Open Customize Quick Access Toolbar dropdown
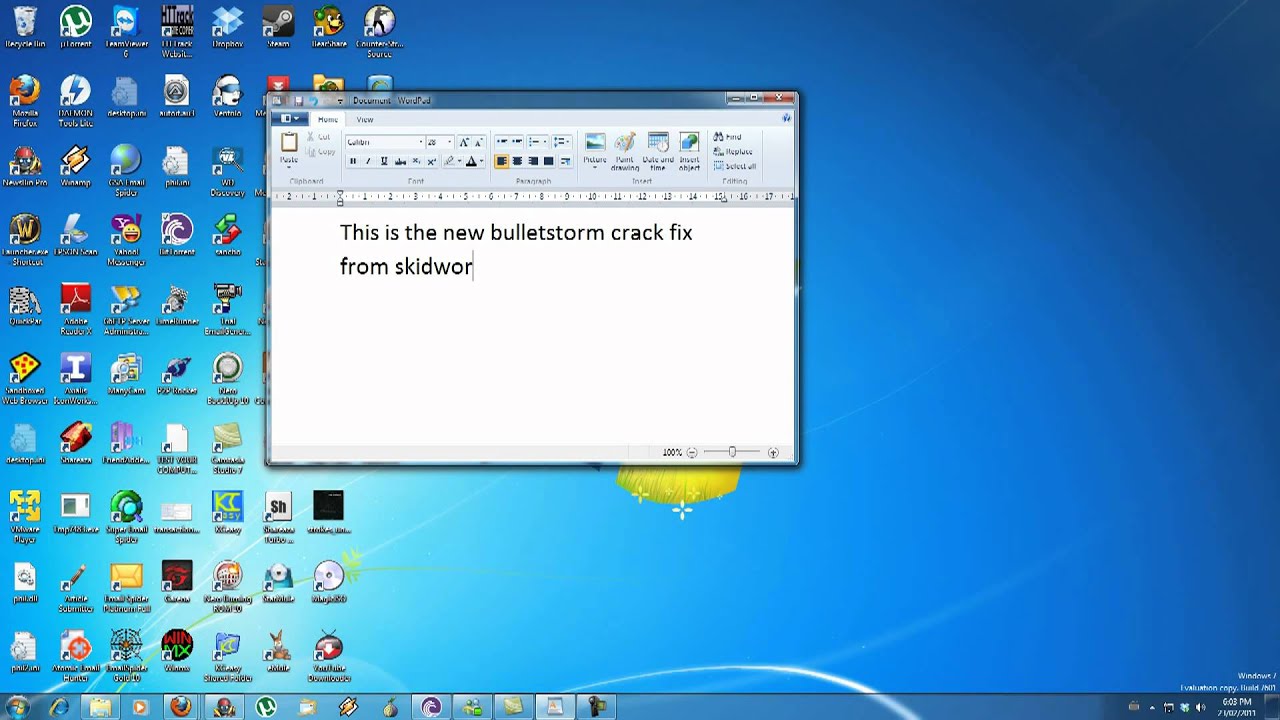Image resolution: width=1280 pixels, height=720 pixels. (340, 100)
